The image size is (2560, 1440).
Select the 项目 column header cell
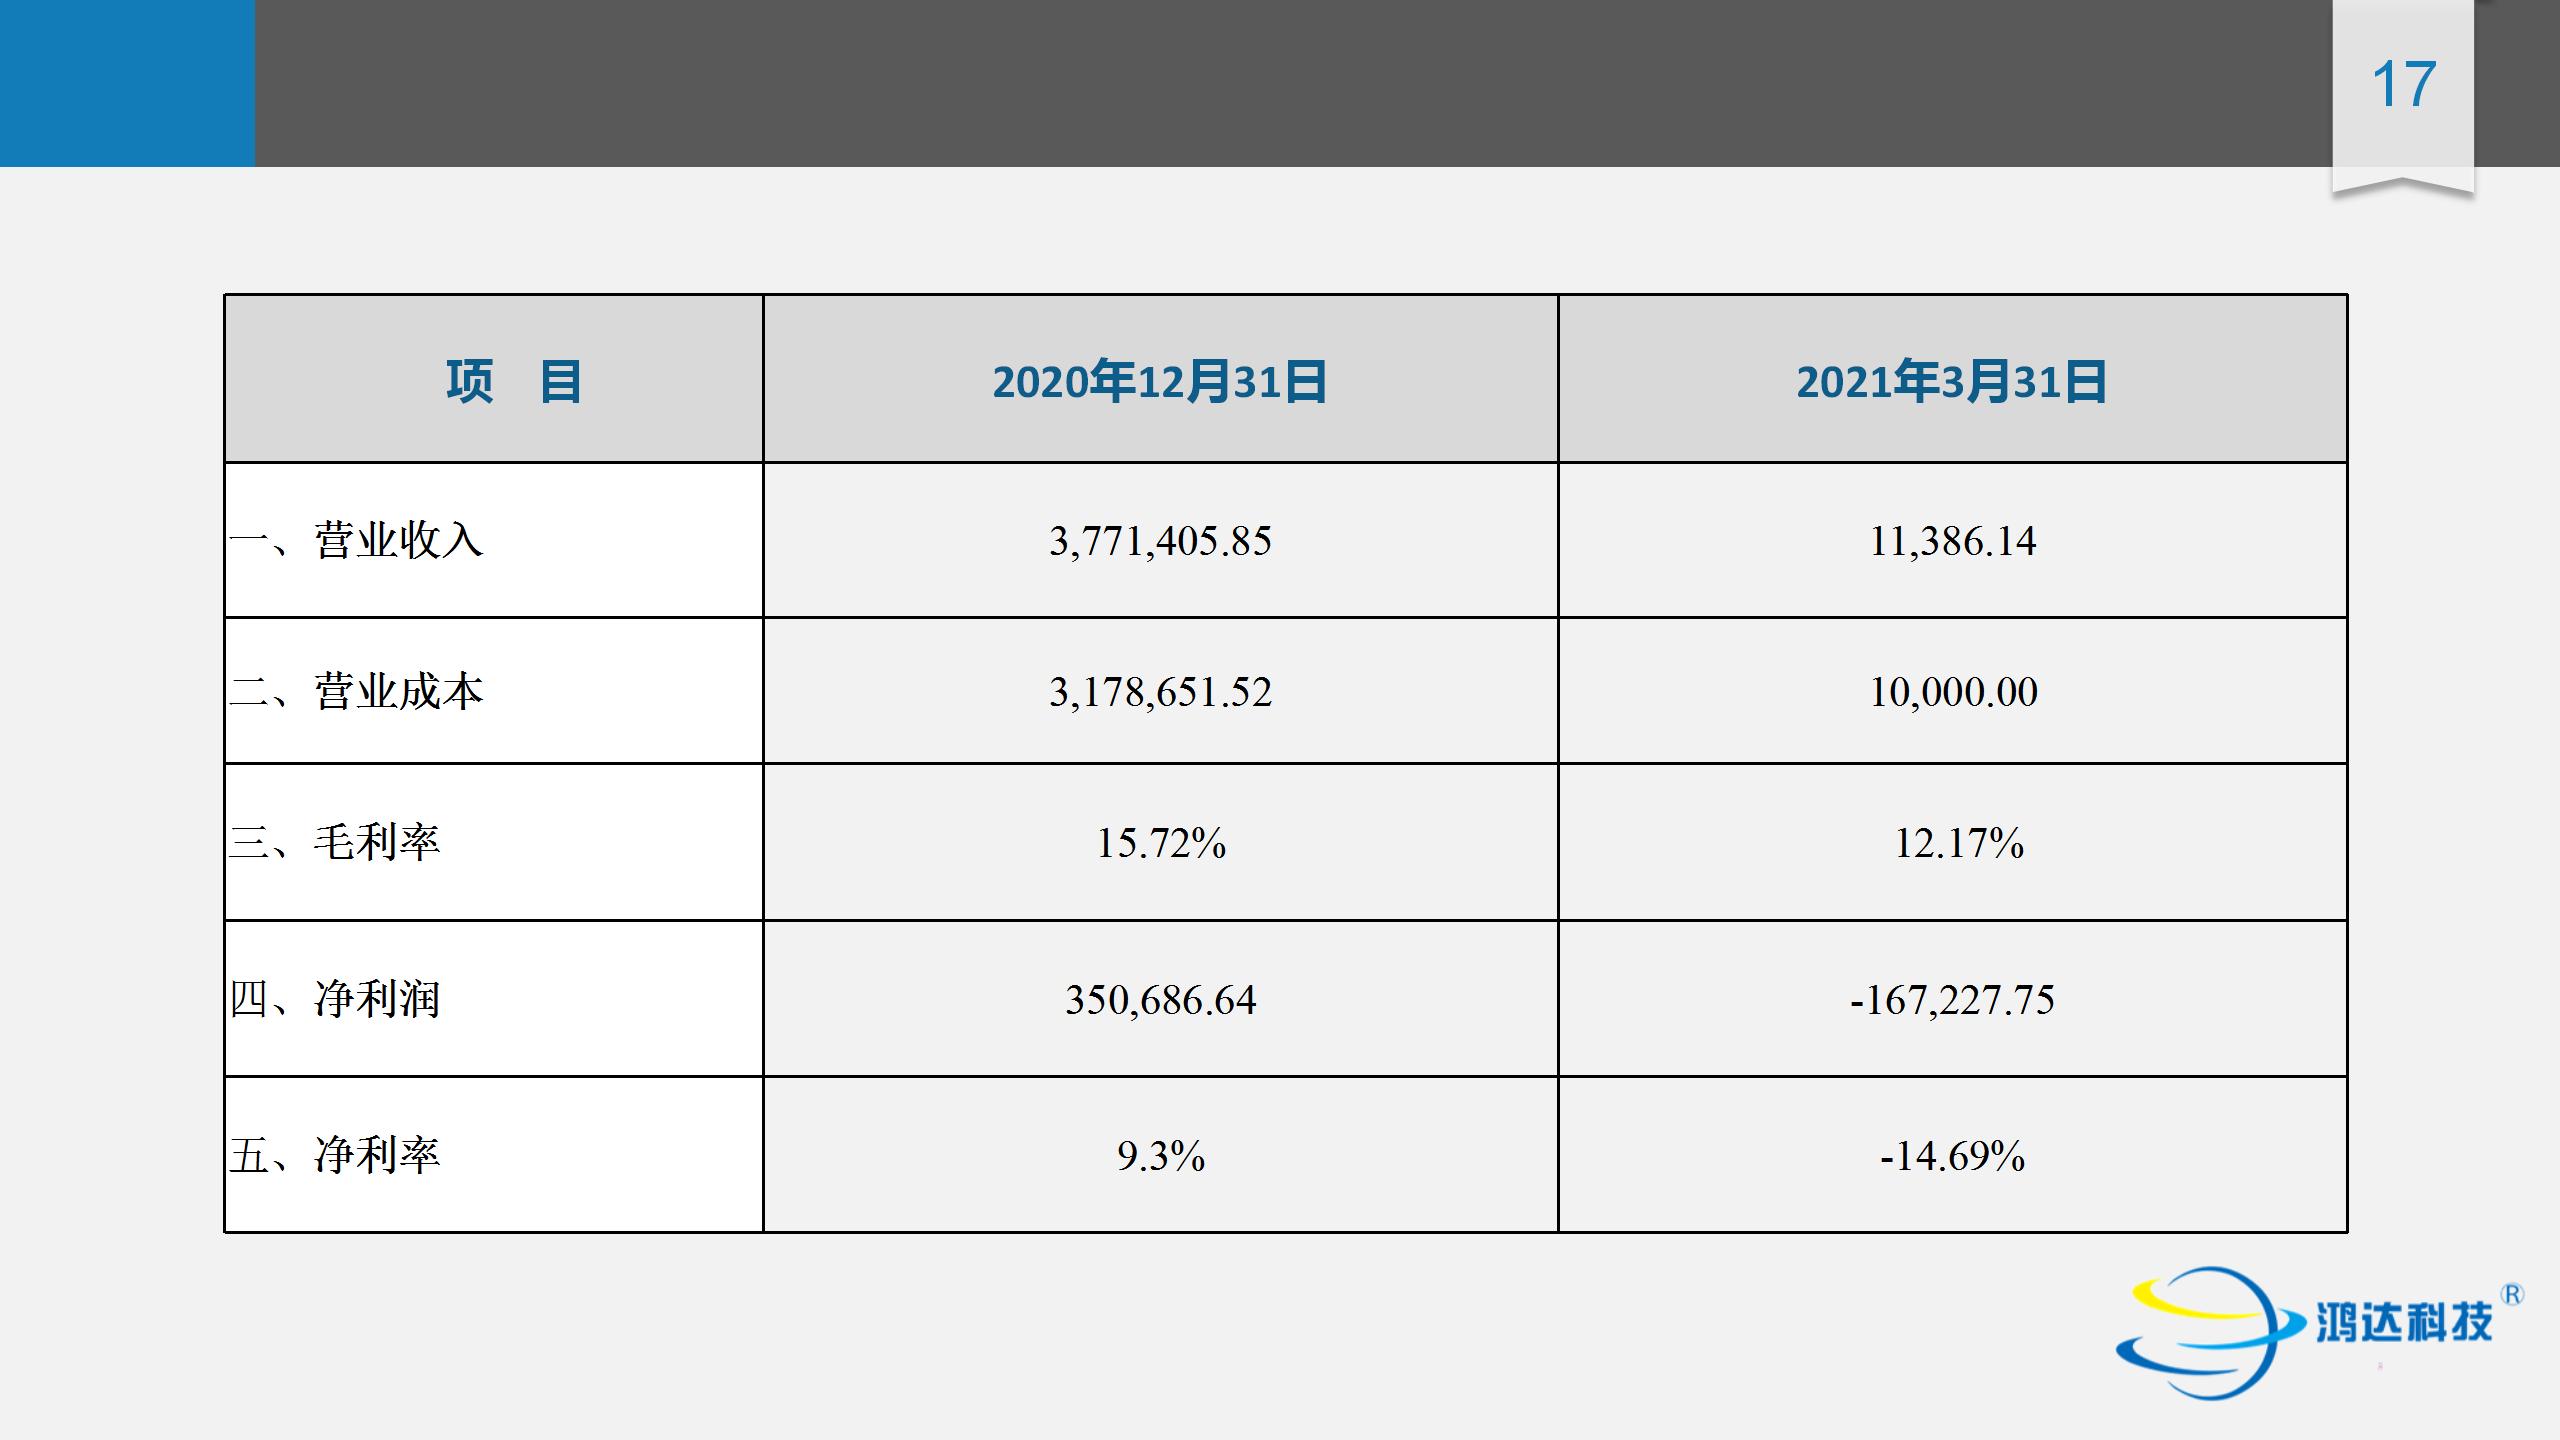point(513,381)
